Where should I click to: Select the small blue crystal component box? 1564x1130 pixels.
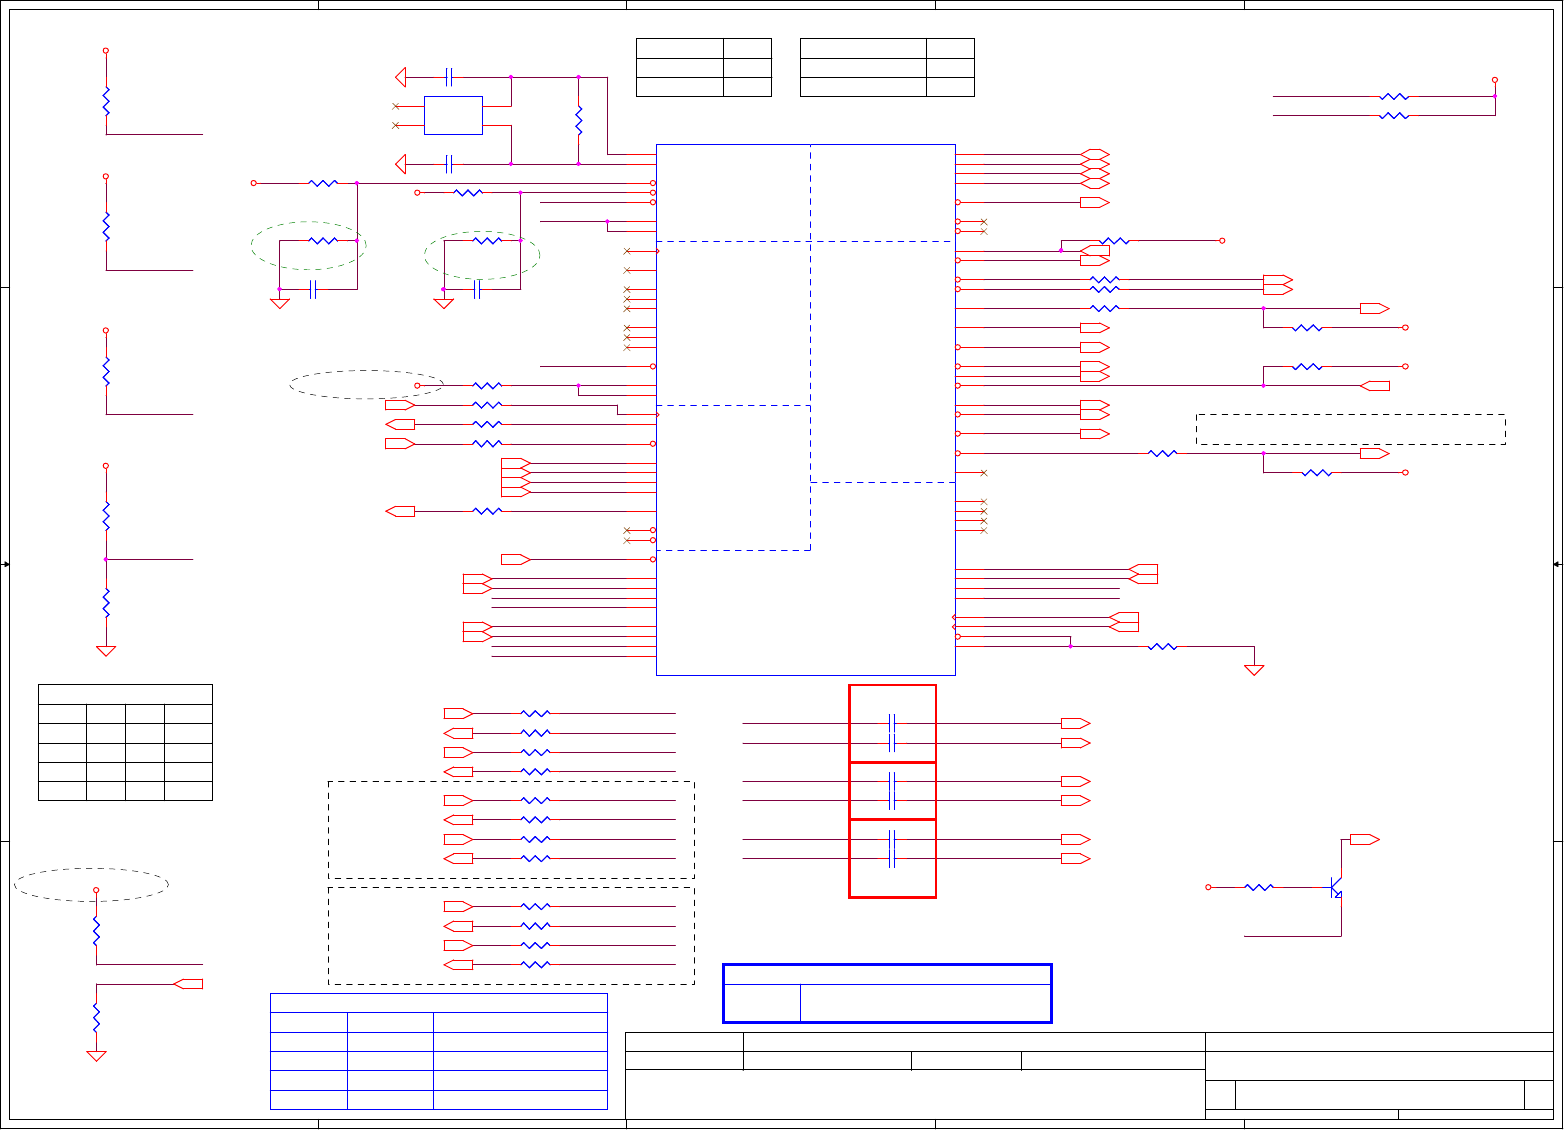(x=453, y=115)
